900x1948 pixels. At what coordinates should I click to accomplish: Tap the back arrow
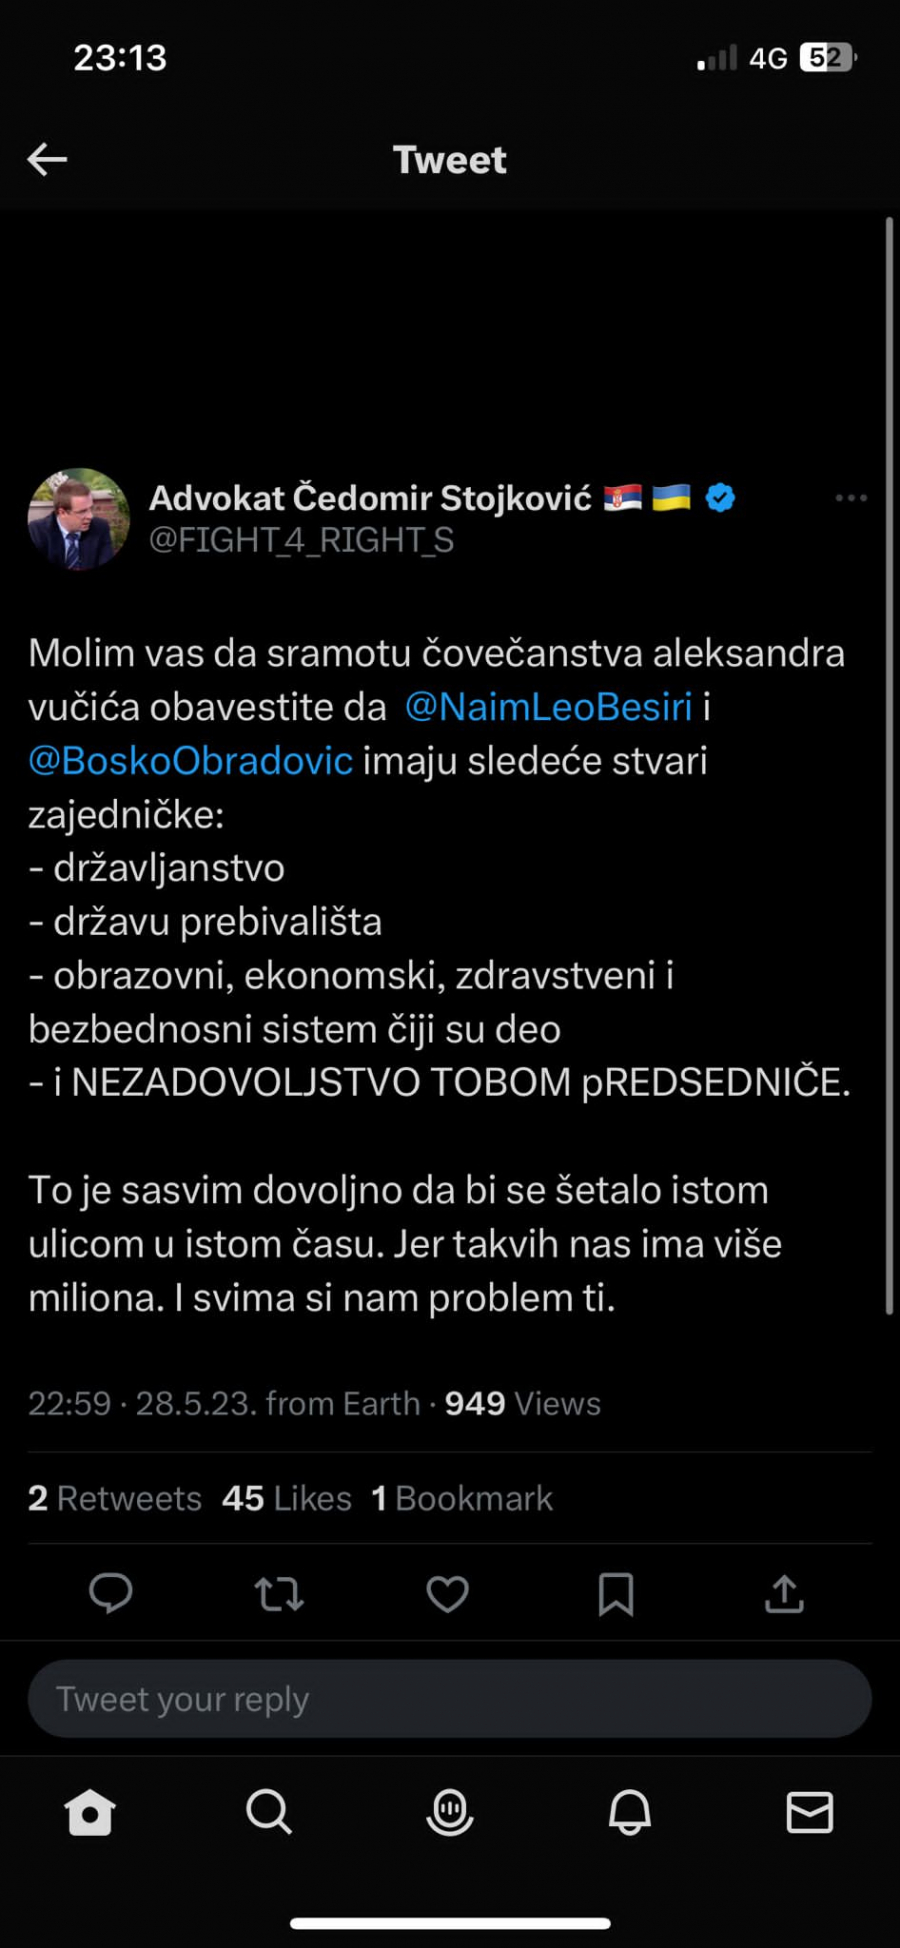click(x=47, y=159)
